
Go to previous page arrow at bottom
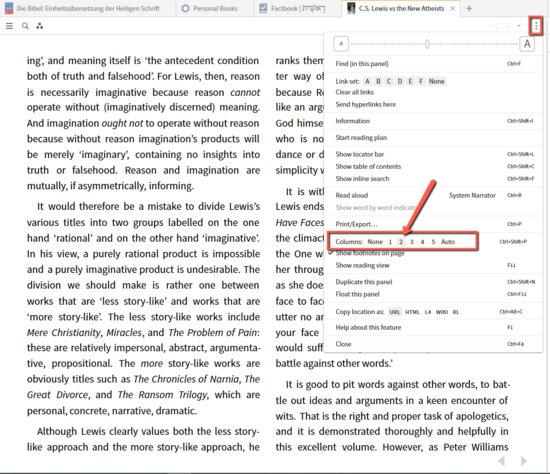tap(502, 461)
